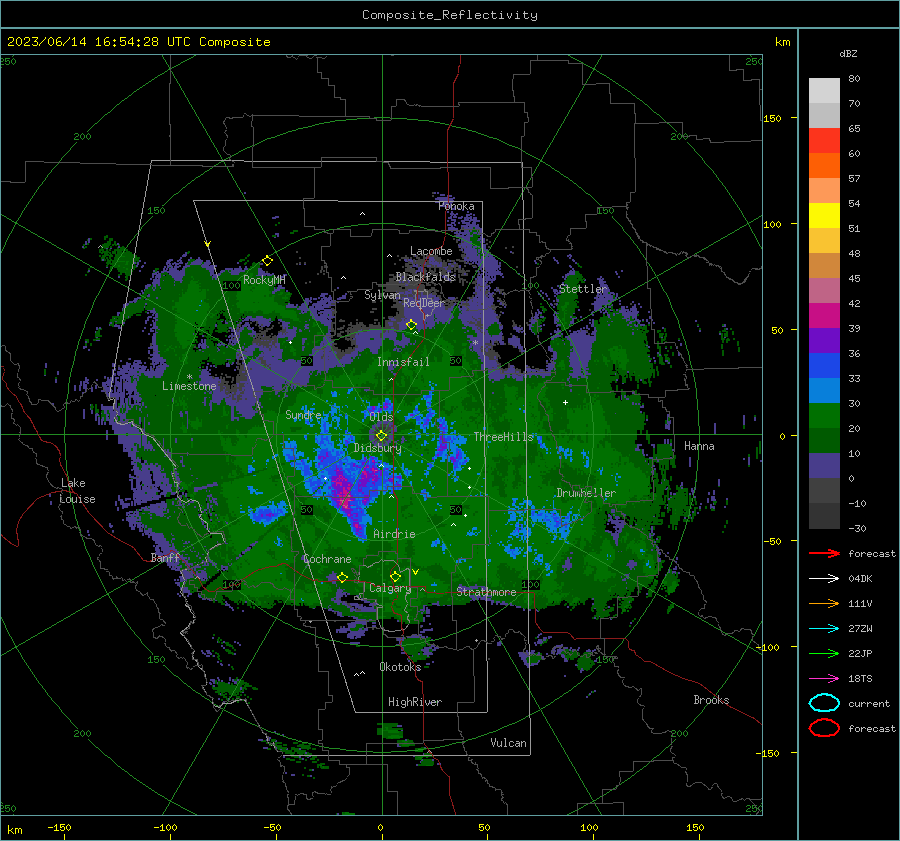Click the magenta 18TS arrow in legend

[824, 679]
